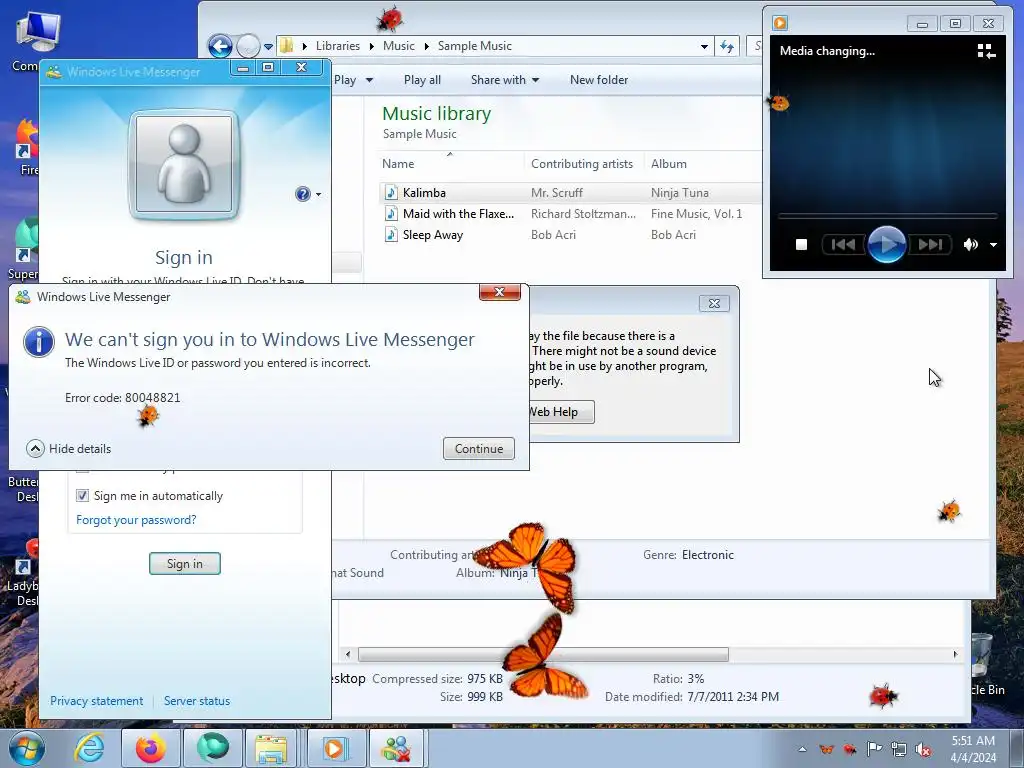Click the Back arrow in the Explorer window

pyautogui.click(x=220, y=46)
